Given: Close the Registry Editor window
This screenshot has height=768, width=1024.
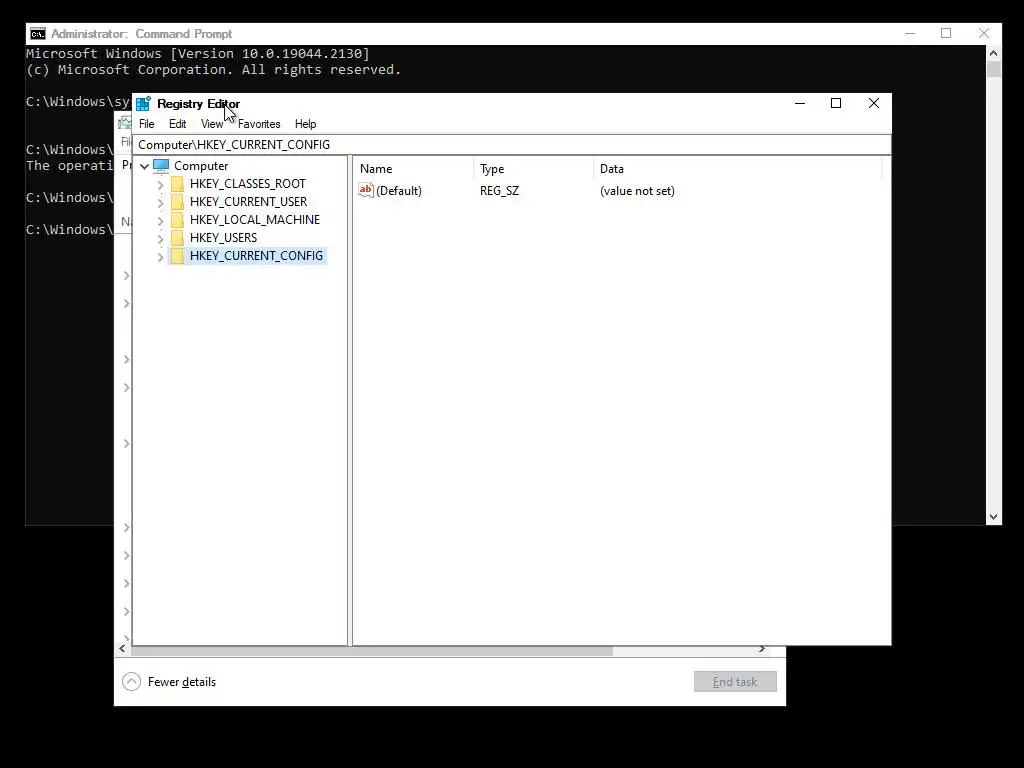Looking at the screenshot, I should pyautogui.click(x=873, y=103).
